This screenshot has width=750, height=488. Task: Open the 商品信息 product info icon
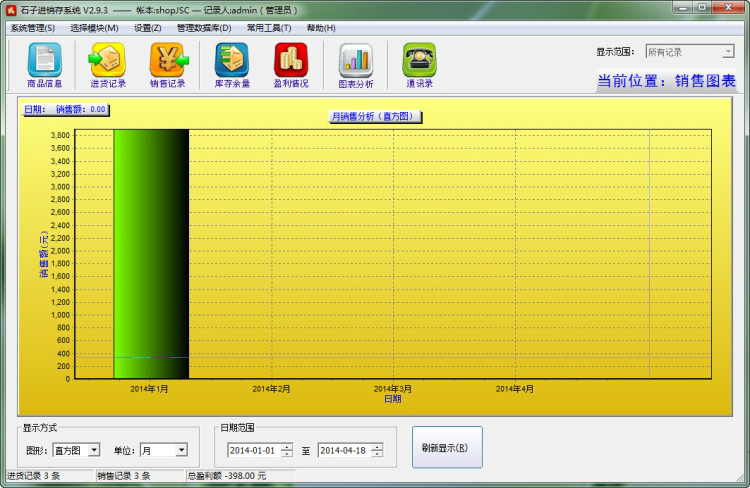43,64
